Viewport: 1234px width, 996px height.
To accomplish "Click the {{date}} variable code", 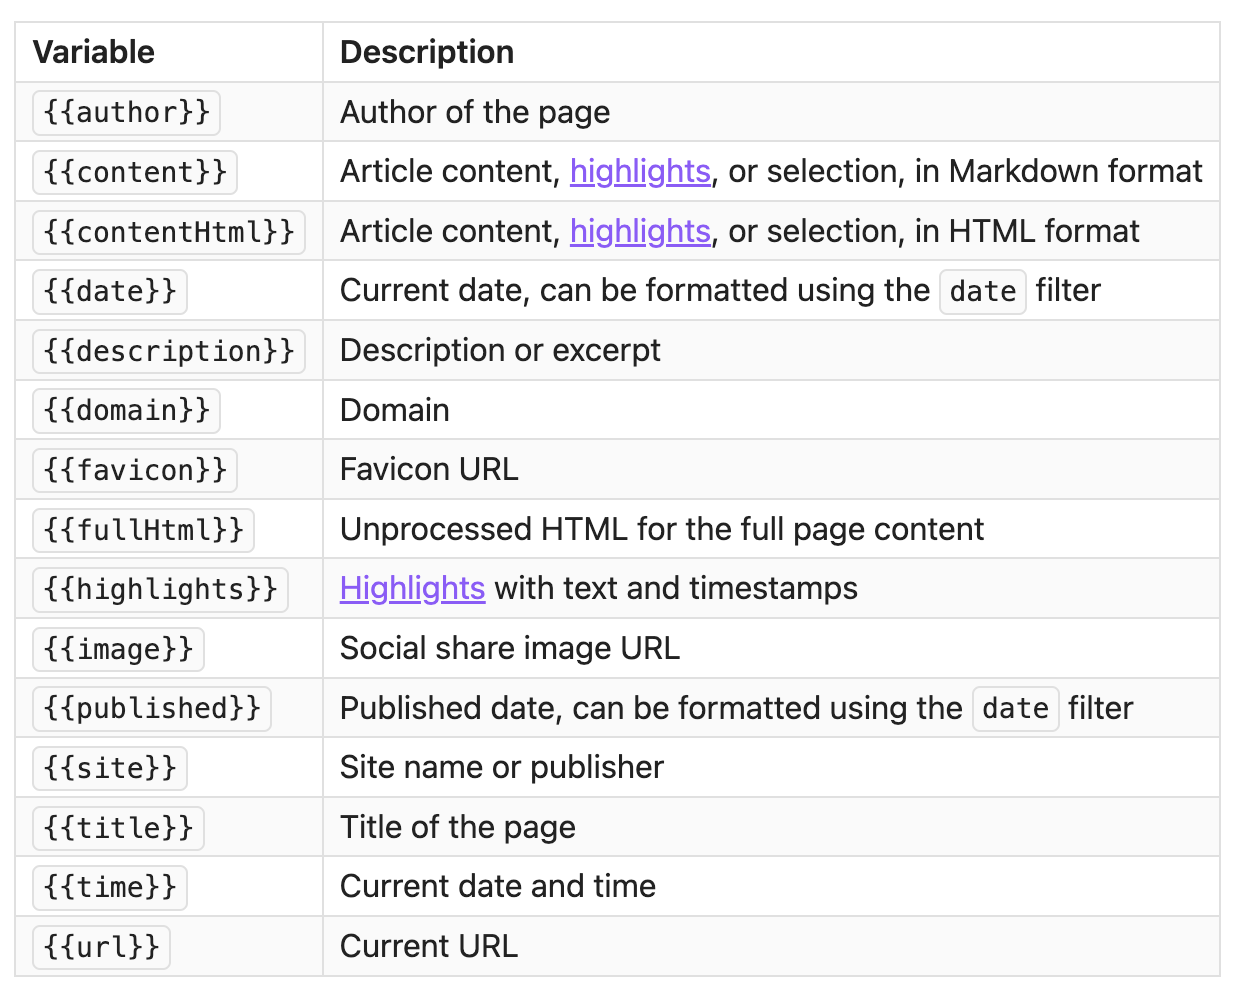I will click(110, 292).
